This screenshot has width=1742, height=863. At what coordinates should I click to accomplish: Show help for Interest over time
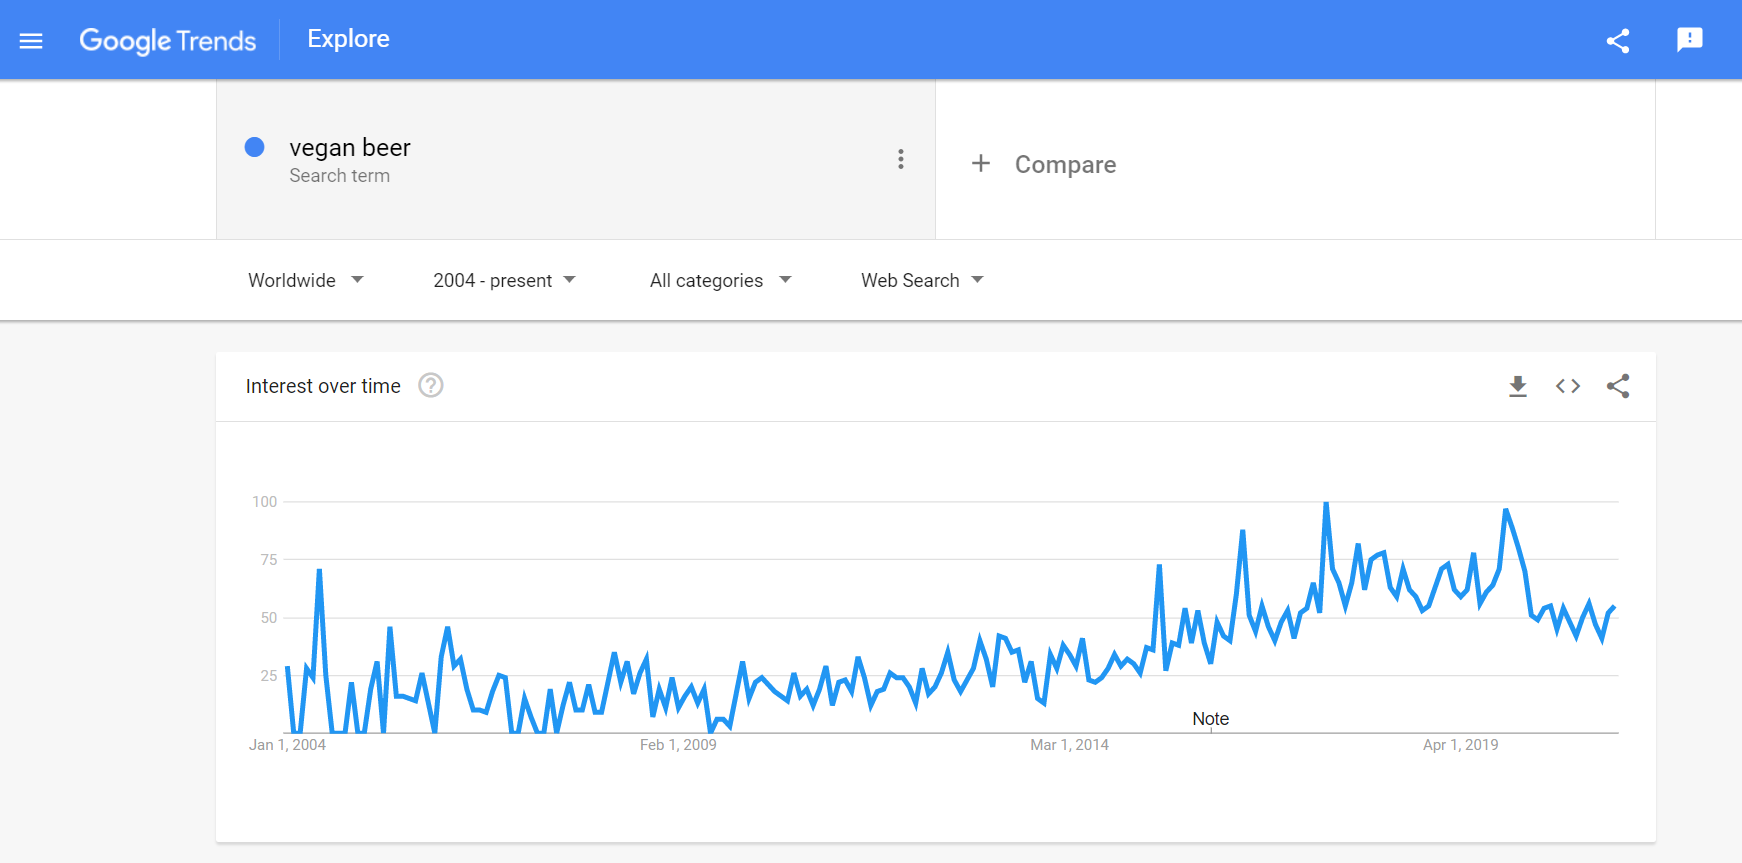(x=431, y=385)
